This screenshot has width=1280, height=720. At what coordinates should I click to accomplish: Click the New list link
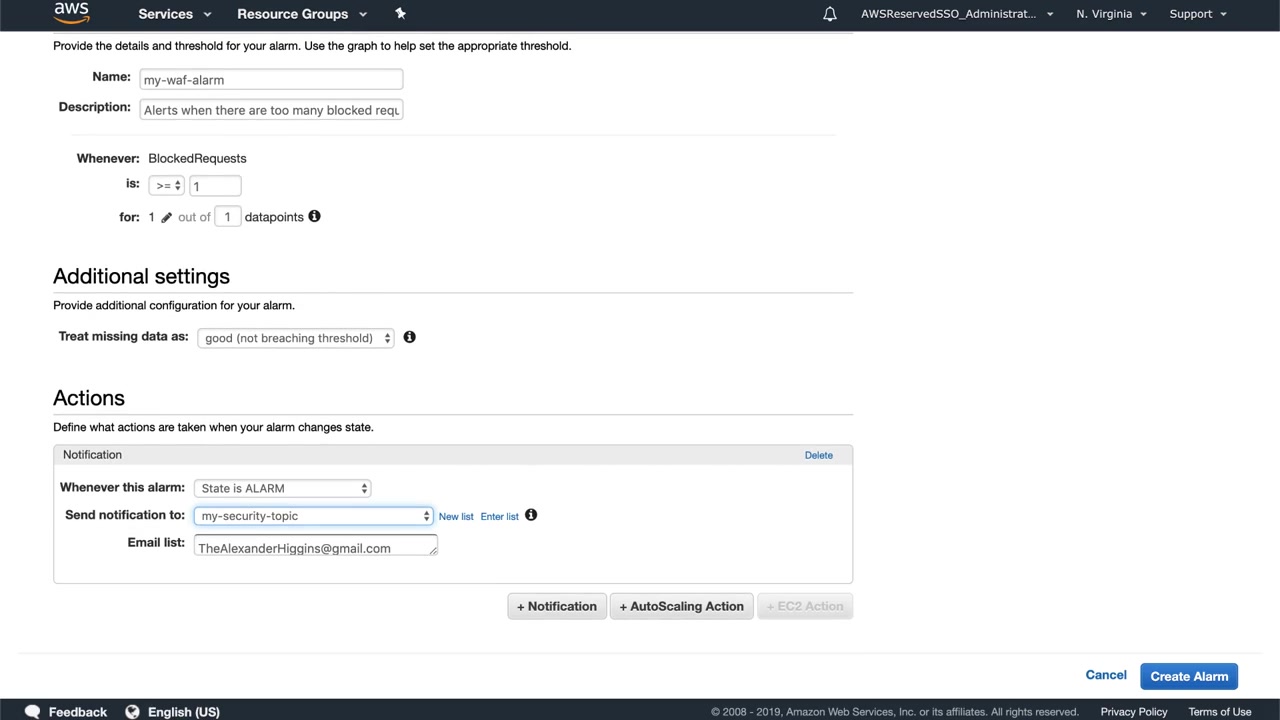coord(456,516)
